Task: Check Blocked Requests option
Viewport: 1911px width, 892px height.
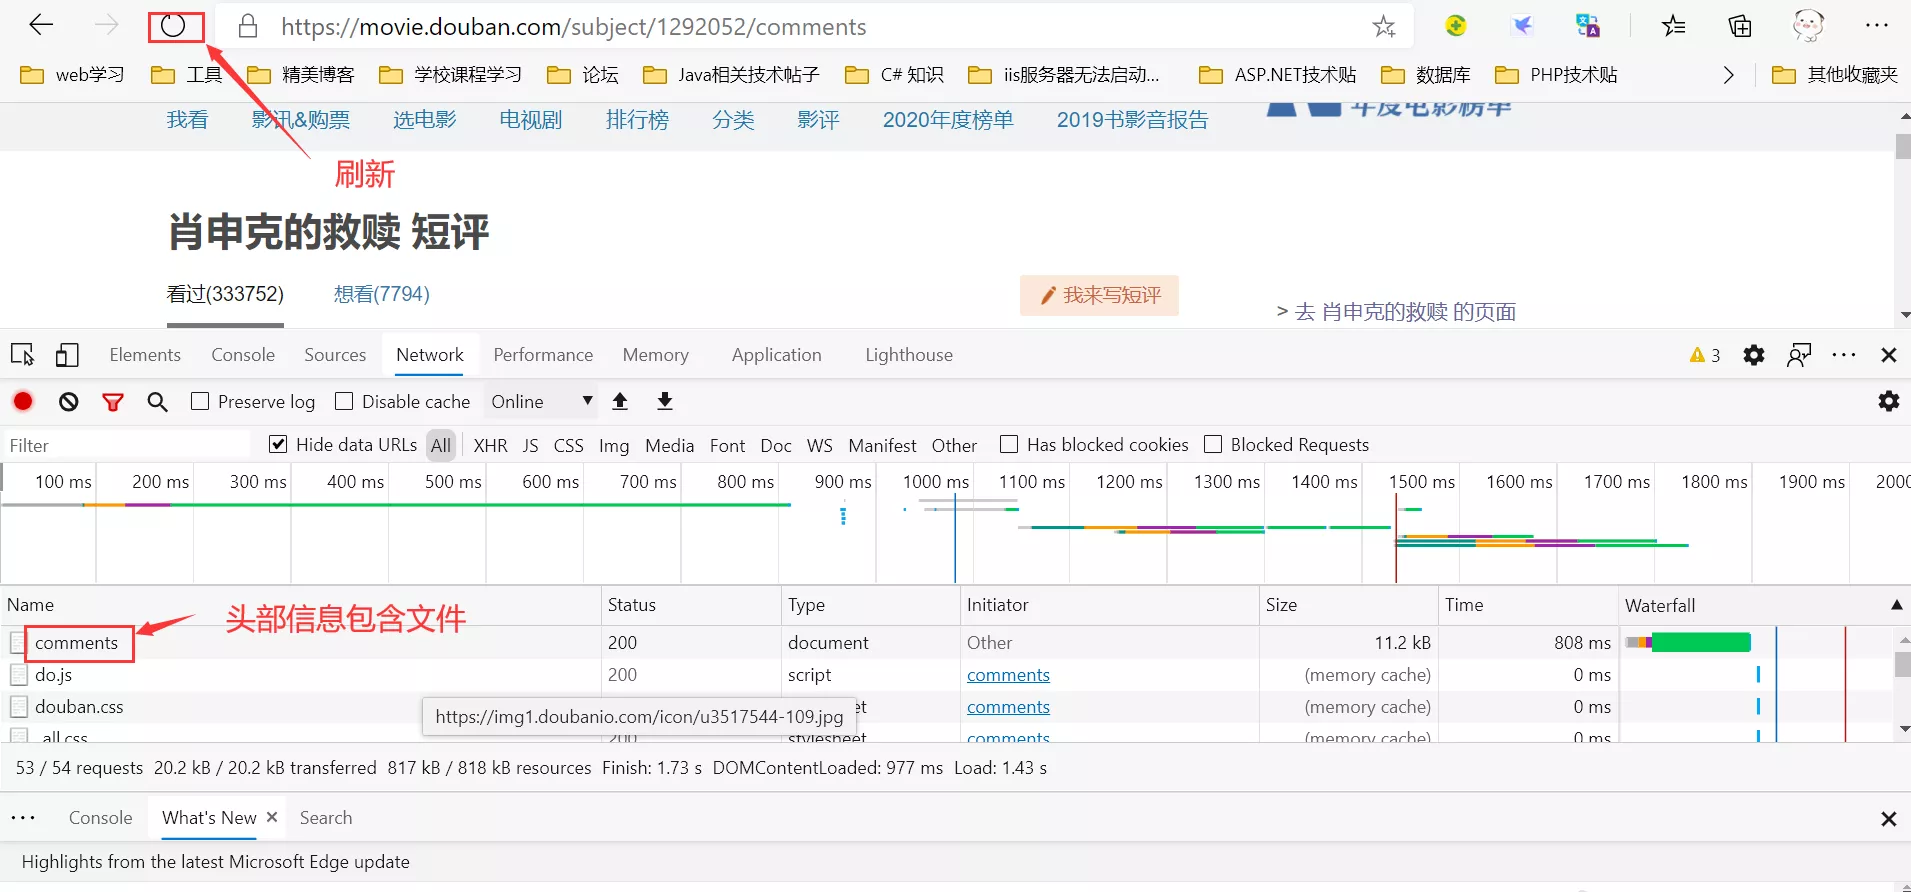Action: tap(1213, 444)
